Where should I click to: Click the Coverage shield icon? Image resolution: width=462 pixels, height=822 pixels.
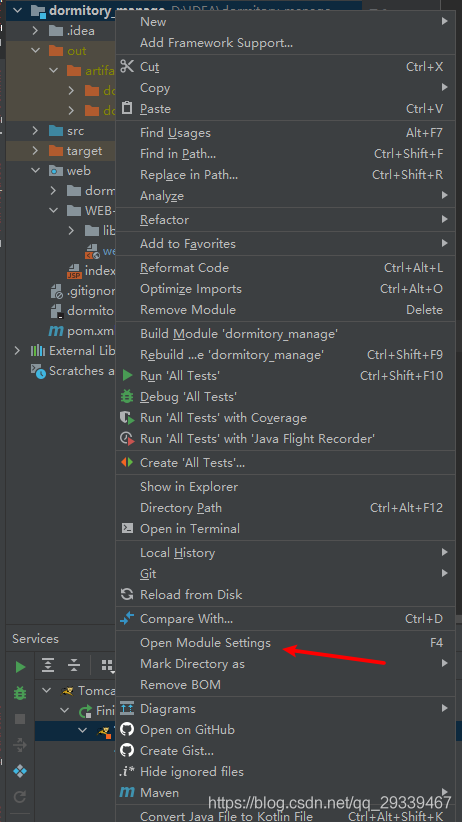point(127,417)
